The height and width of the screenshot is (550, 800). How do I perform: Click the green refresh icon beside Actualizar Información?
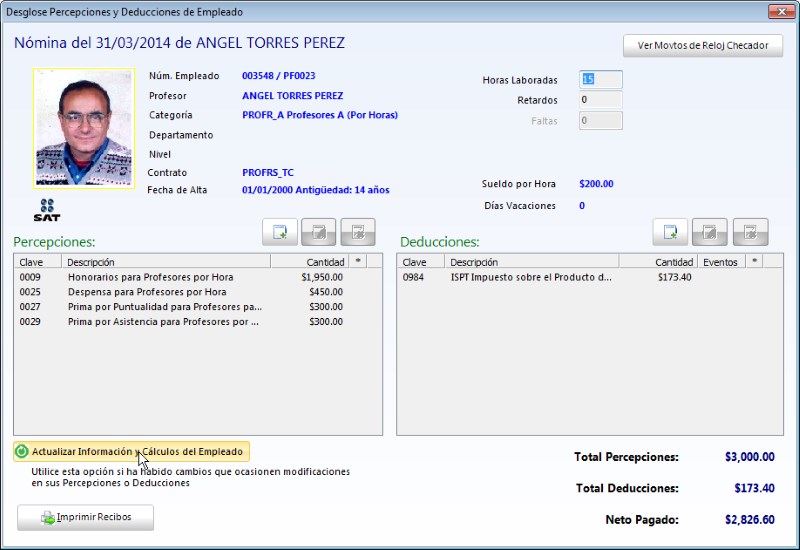22,452
